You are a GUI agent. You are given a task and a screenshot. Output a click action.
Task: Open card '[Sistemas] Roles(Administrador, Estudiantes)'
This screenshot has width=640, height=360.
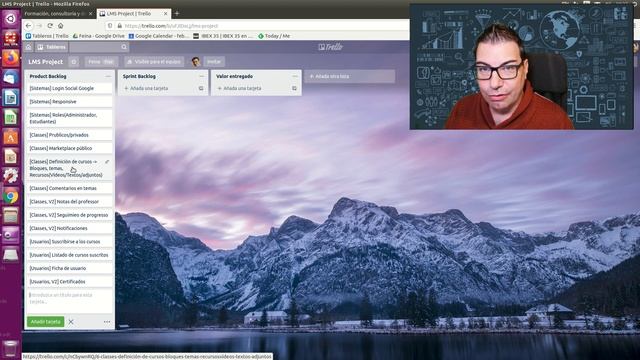(69, 118)
